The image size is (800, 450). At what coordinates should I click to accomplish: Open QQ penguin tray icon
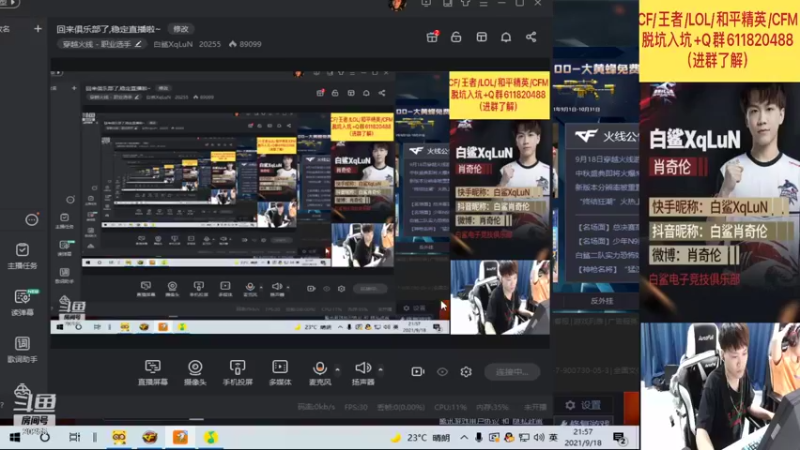click(x=509, y=437)
